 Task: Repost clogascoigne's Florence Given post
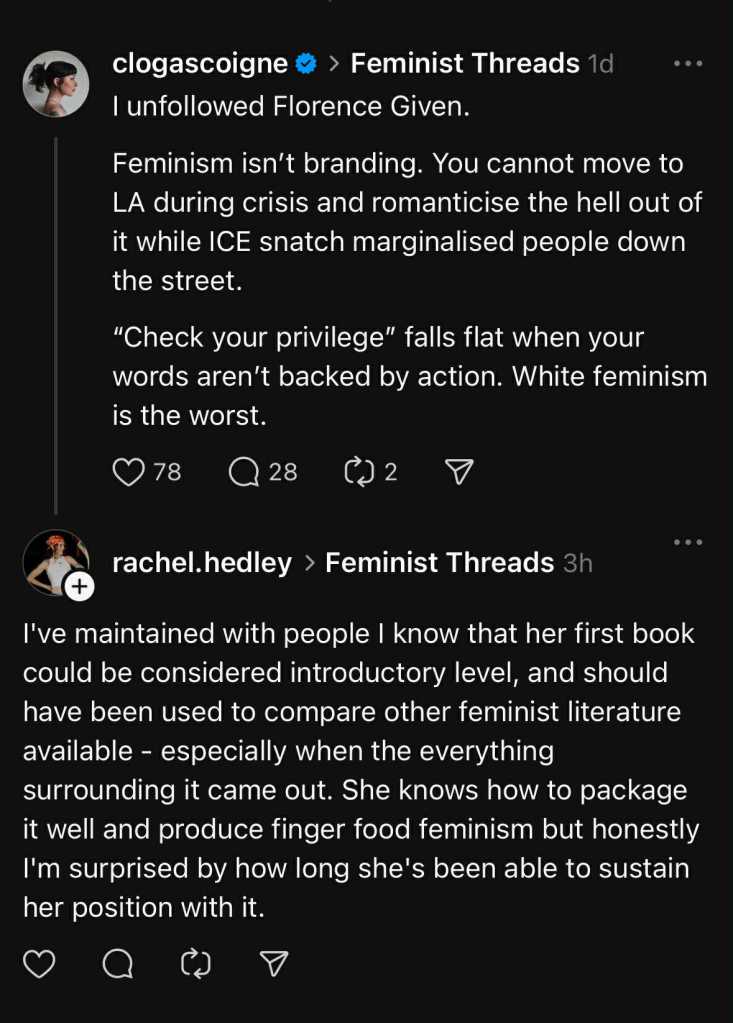point(358,472)
